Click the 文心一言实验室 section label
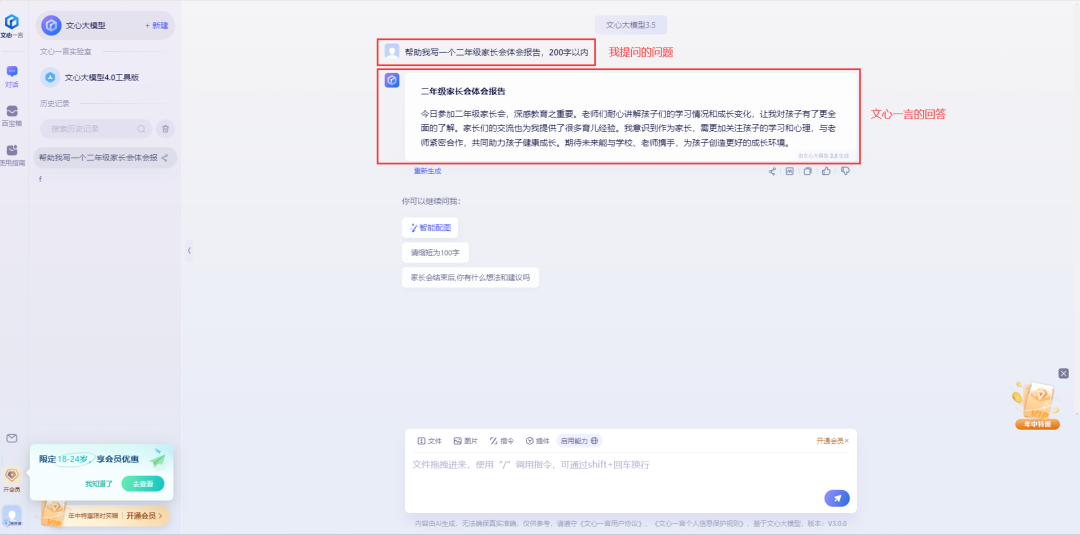The image size is (1080, 535). pos(66,52)
